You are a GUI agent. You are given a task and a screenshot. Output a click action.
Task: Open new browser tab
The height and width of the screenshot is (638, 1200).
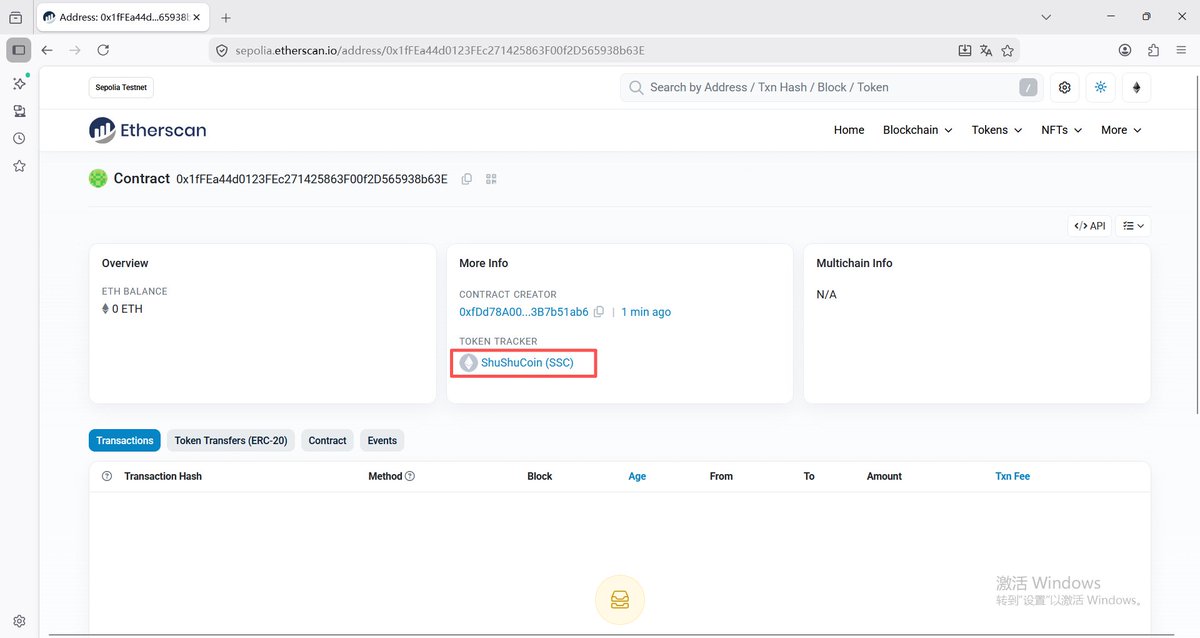click(x=226, y=17)
